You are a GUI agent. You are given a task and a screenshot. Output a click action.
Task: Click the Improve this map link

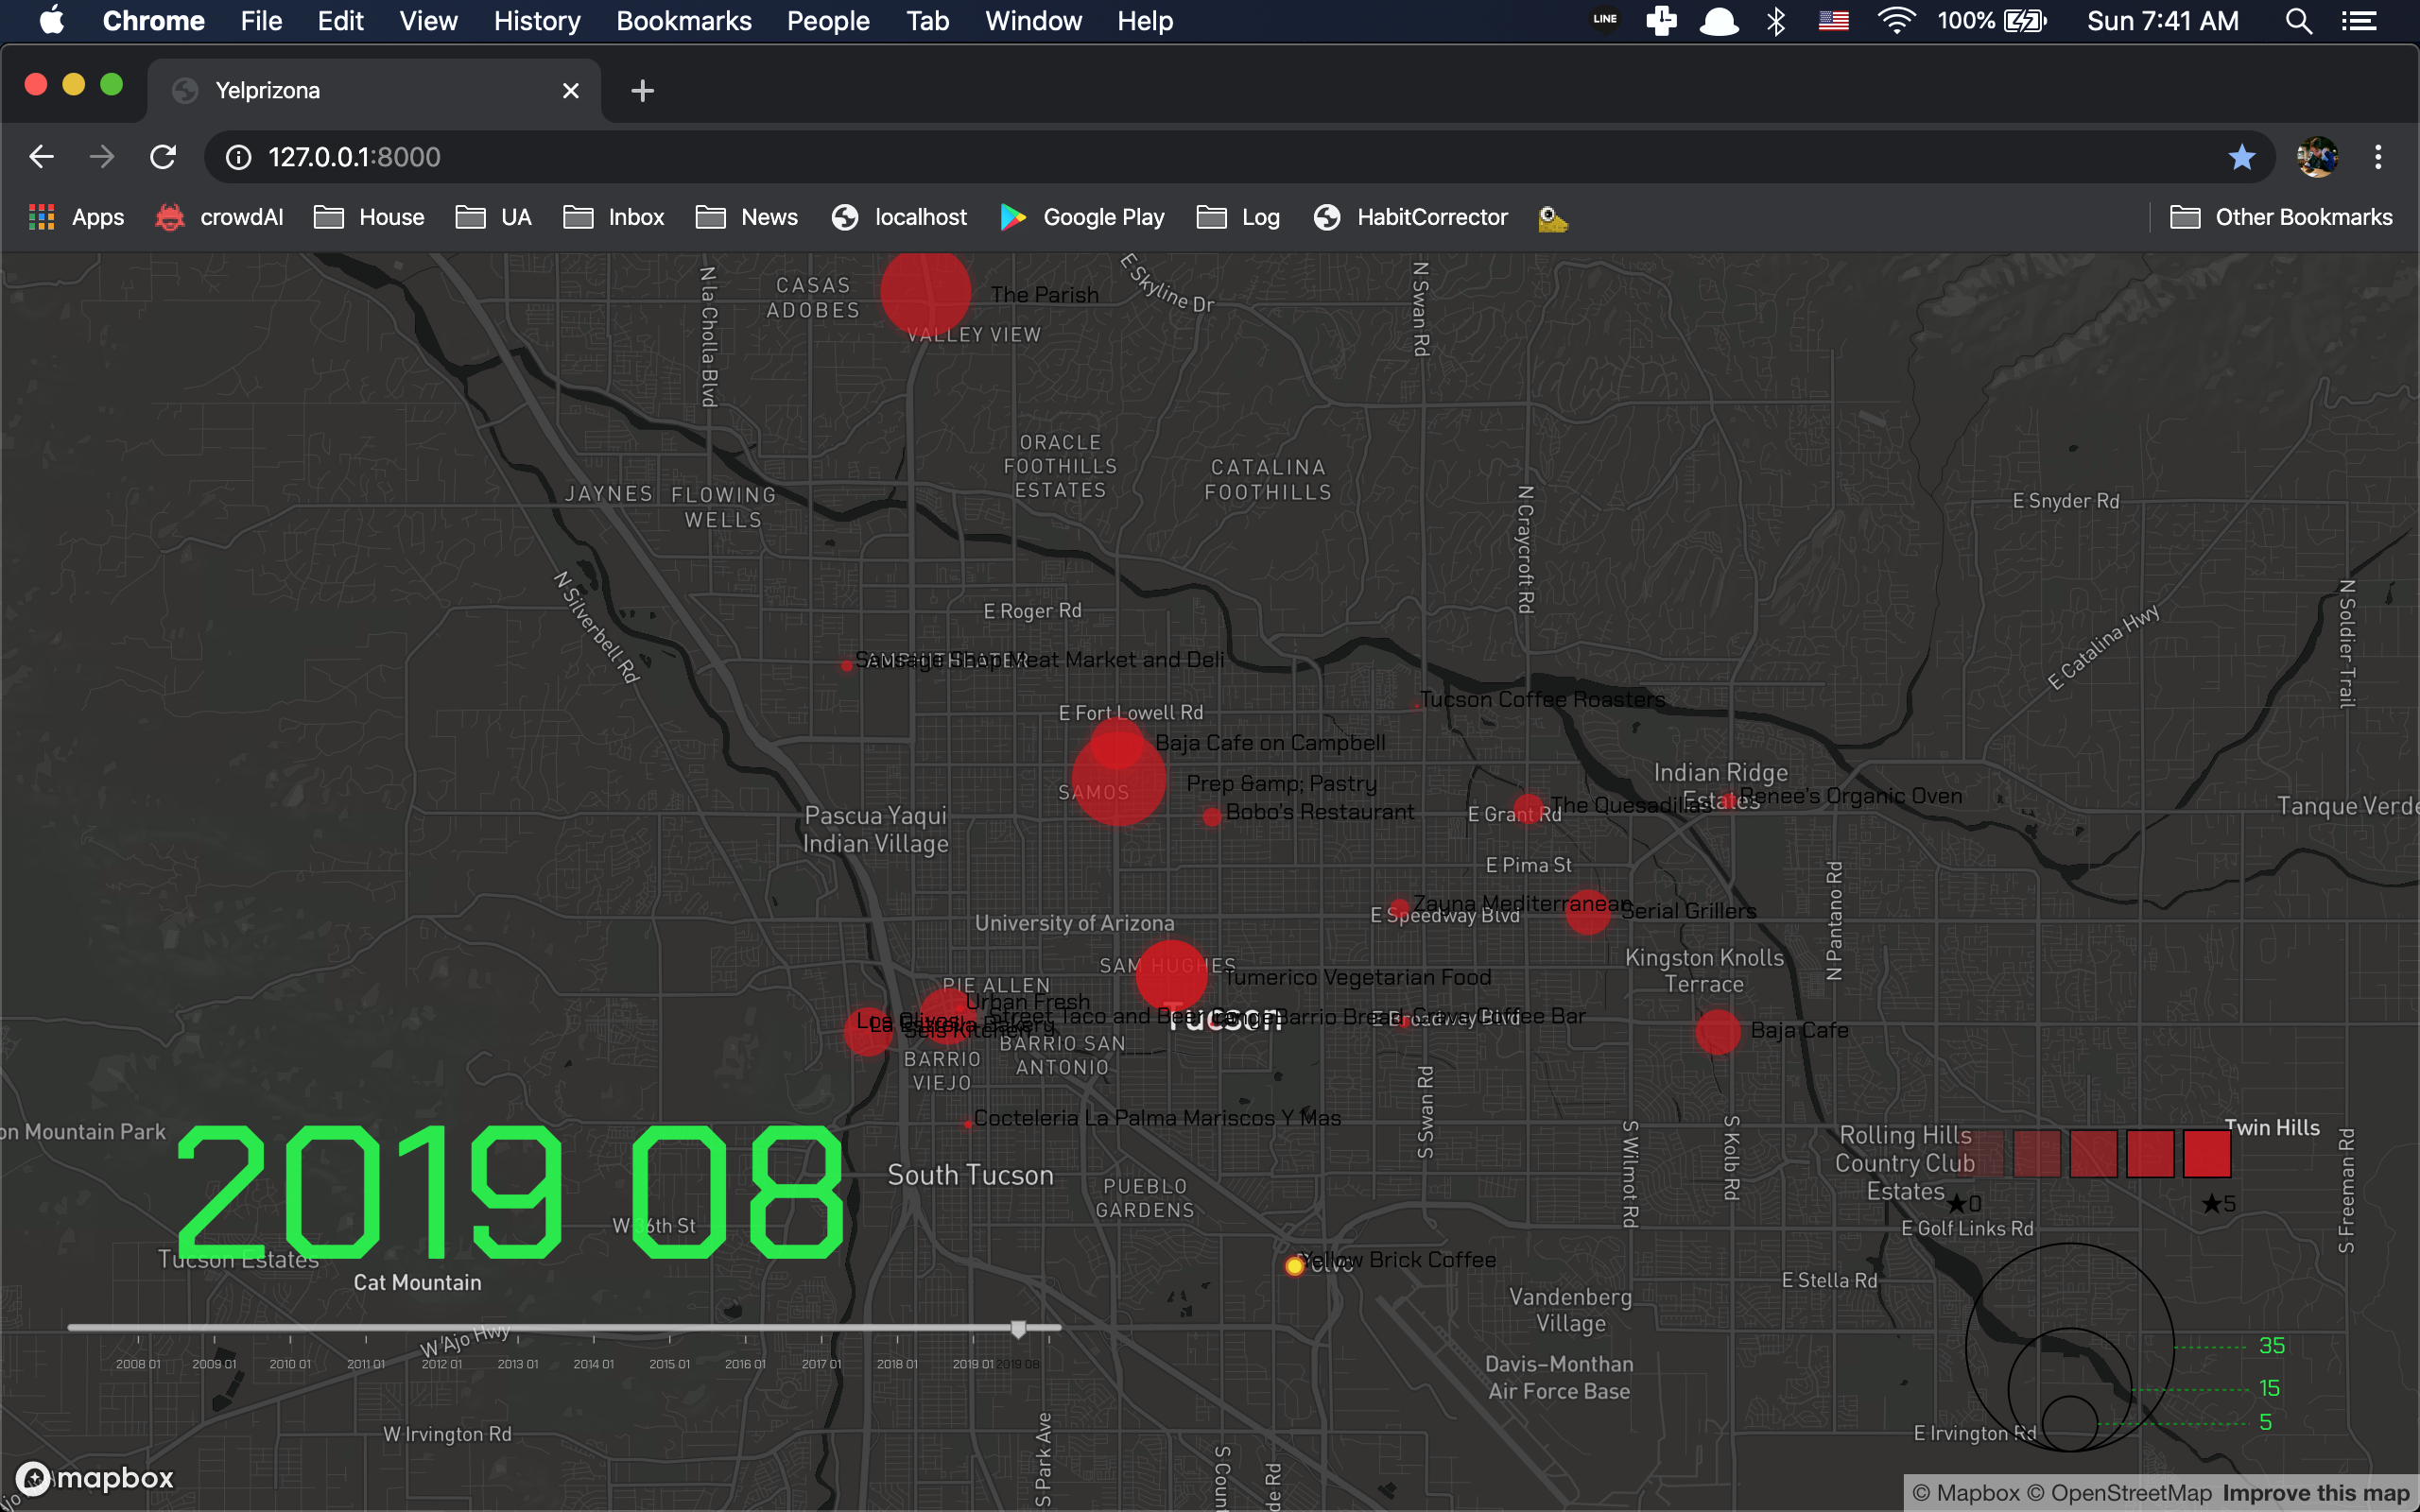(x=2315, y=1493)
